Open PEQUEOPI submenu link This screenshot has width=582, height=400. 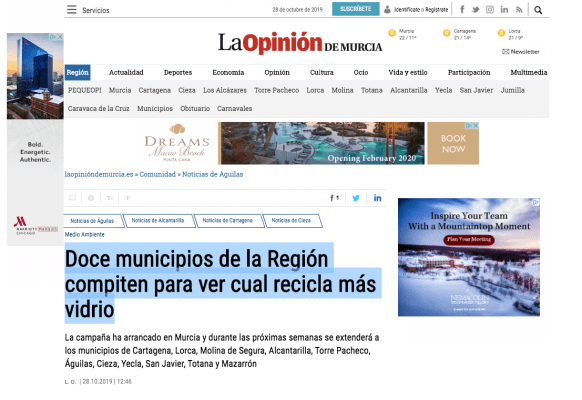(85, 90)
